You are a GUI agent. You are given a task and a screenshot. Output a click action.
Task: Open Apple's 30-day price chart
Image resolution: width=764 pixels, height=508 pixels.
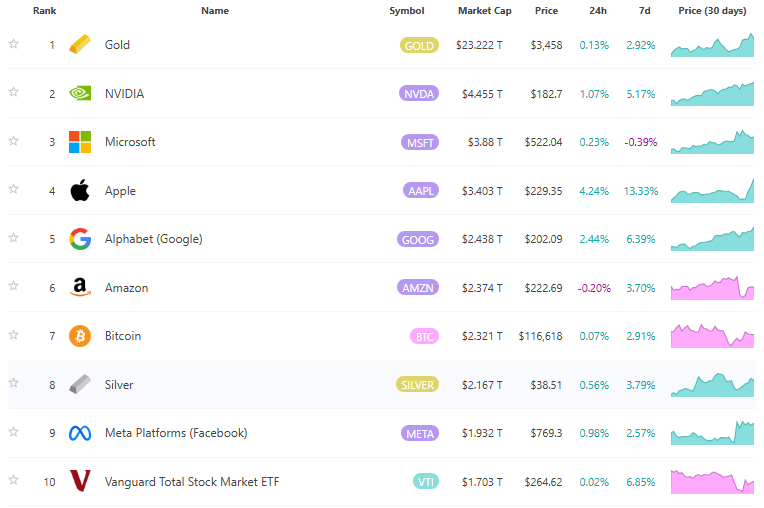(x=712, y=190)
